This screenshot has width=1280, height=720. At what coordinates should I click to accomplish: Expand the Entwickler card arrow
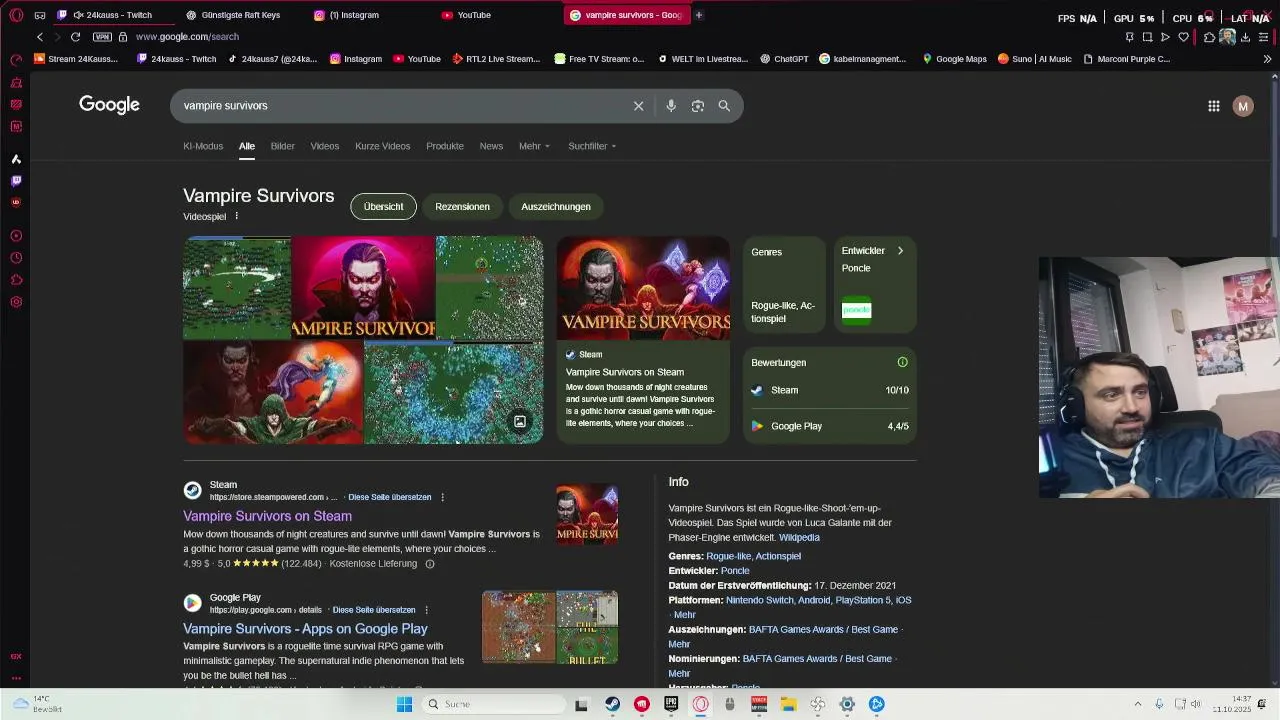point(900,251)
